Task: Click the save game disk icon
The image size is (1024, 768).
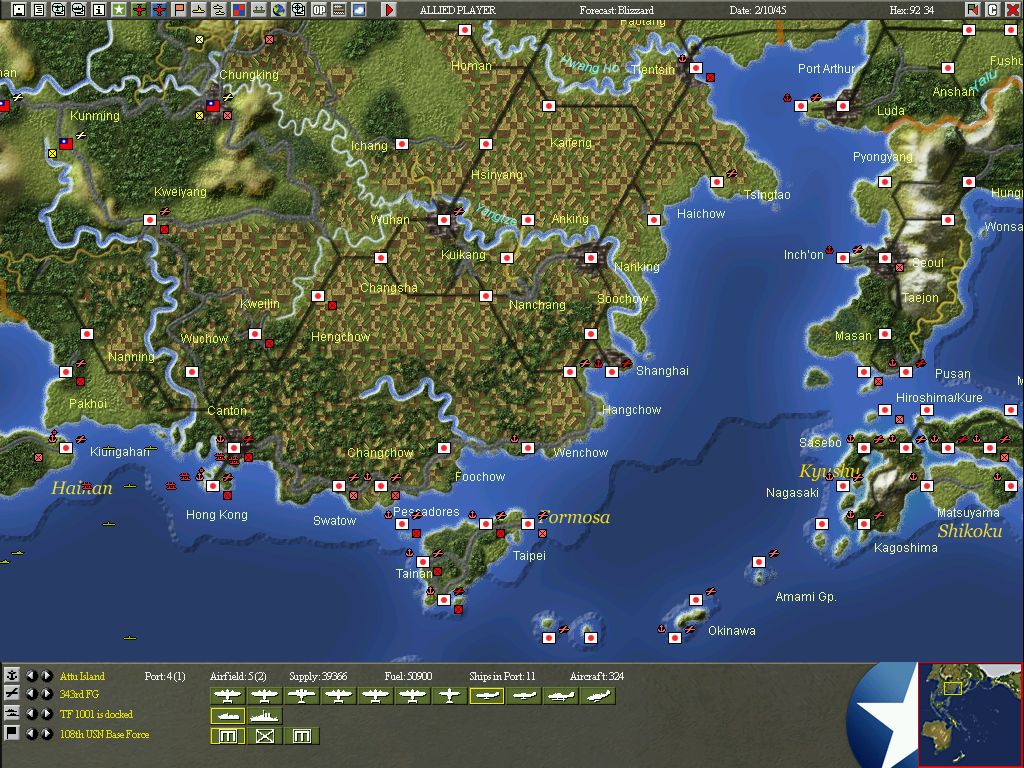Action: (x=19, y=9)
